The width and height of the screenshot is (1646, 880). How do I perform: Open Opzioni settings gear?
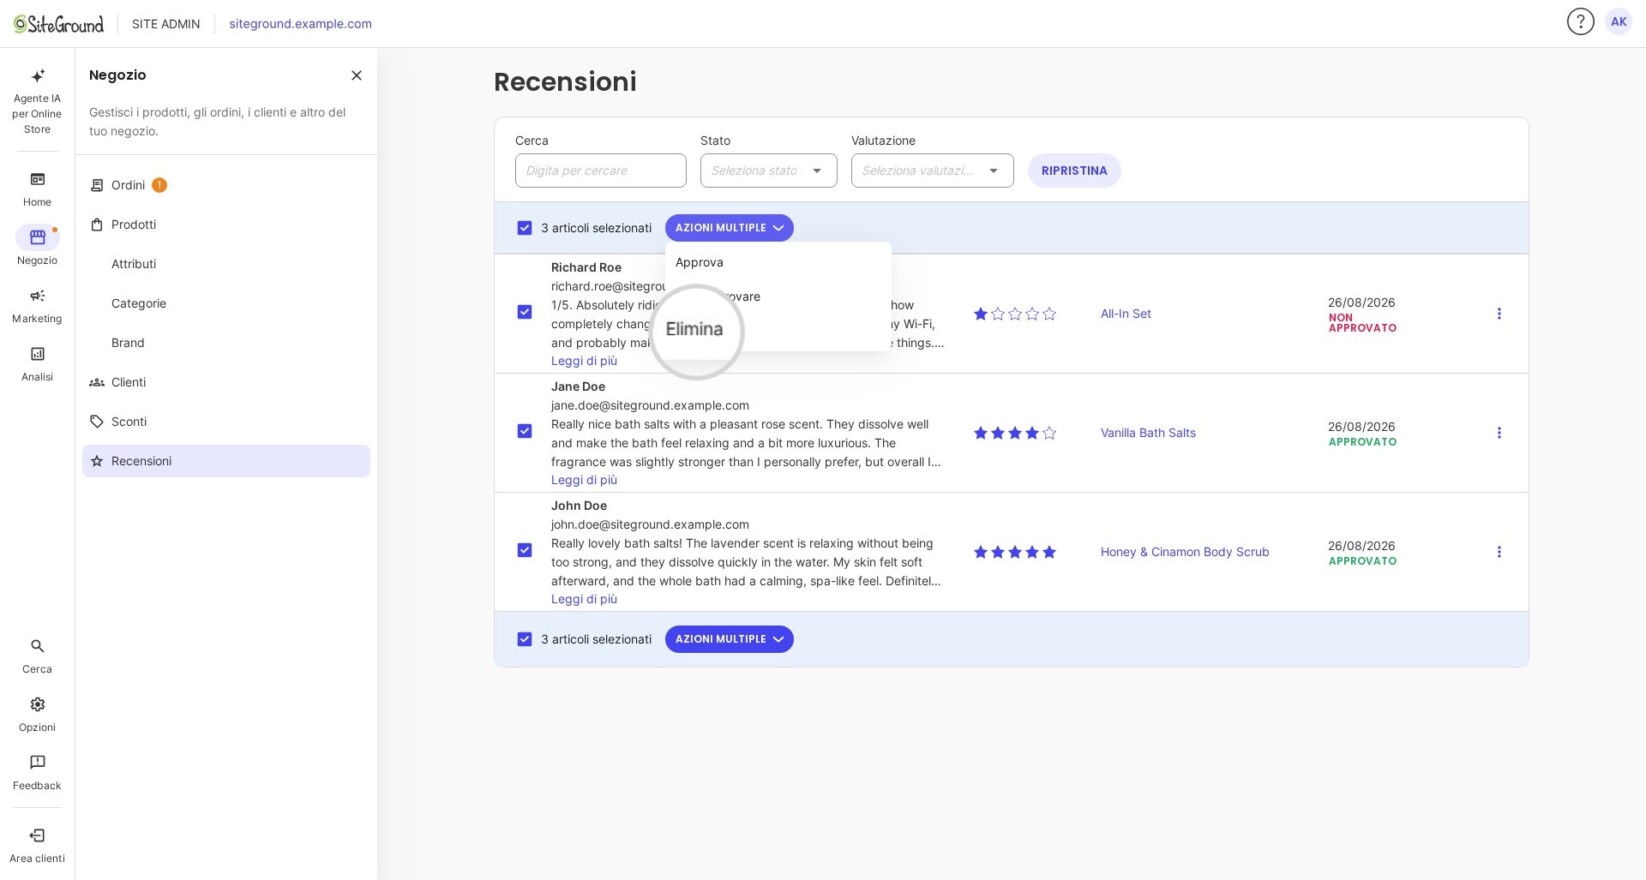pyautogui.click(x=37, y=714)
